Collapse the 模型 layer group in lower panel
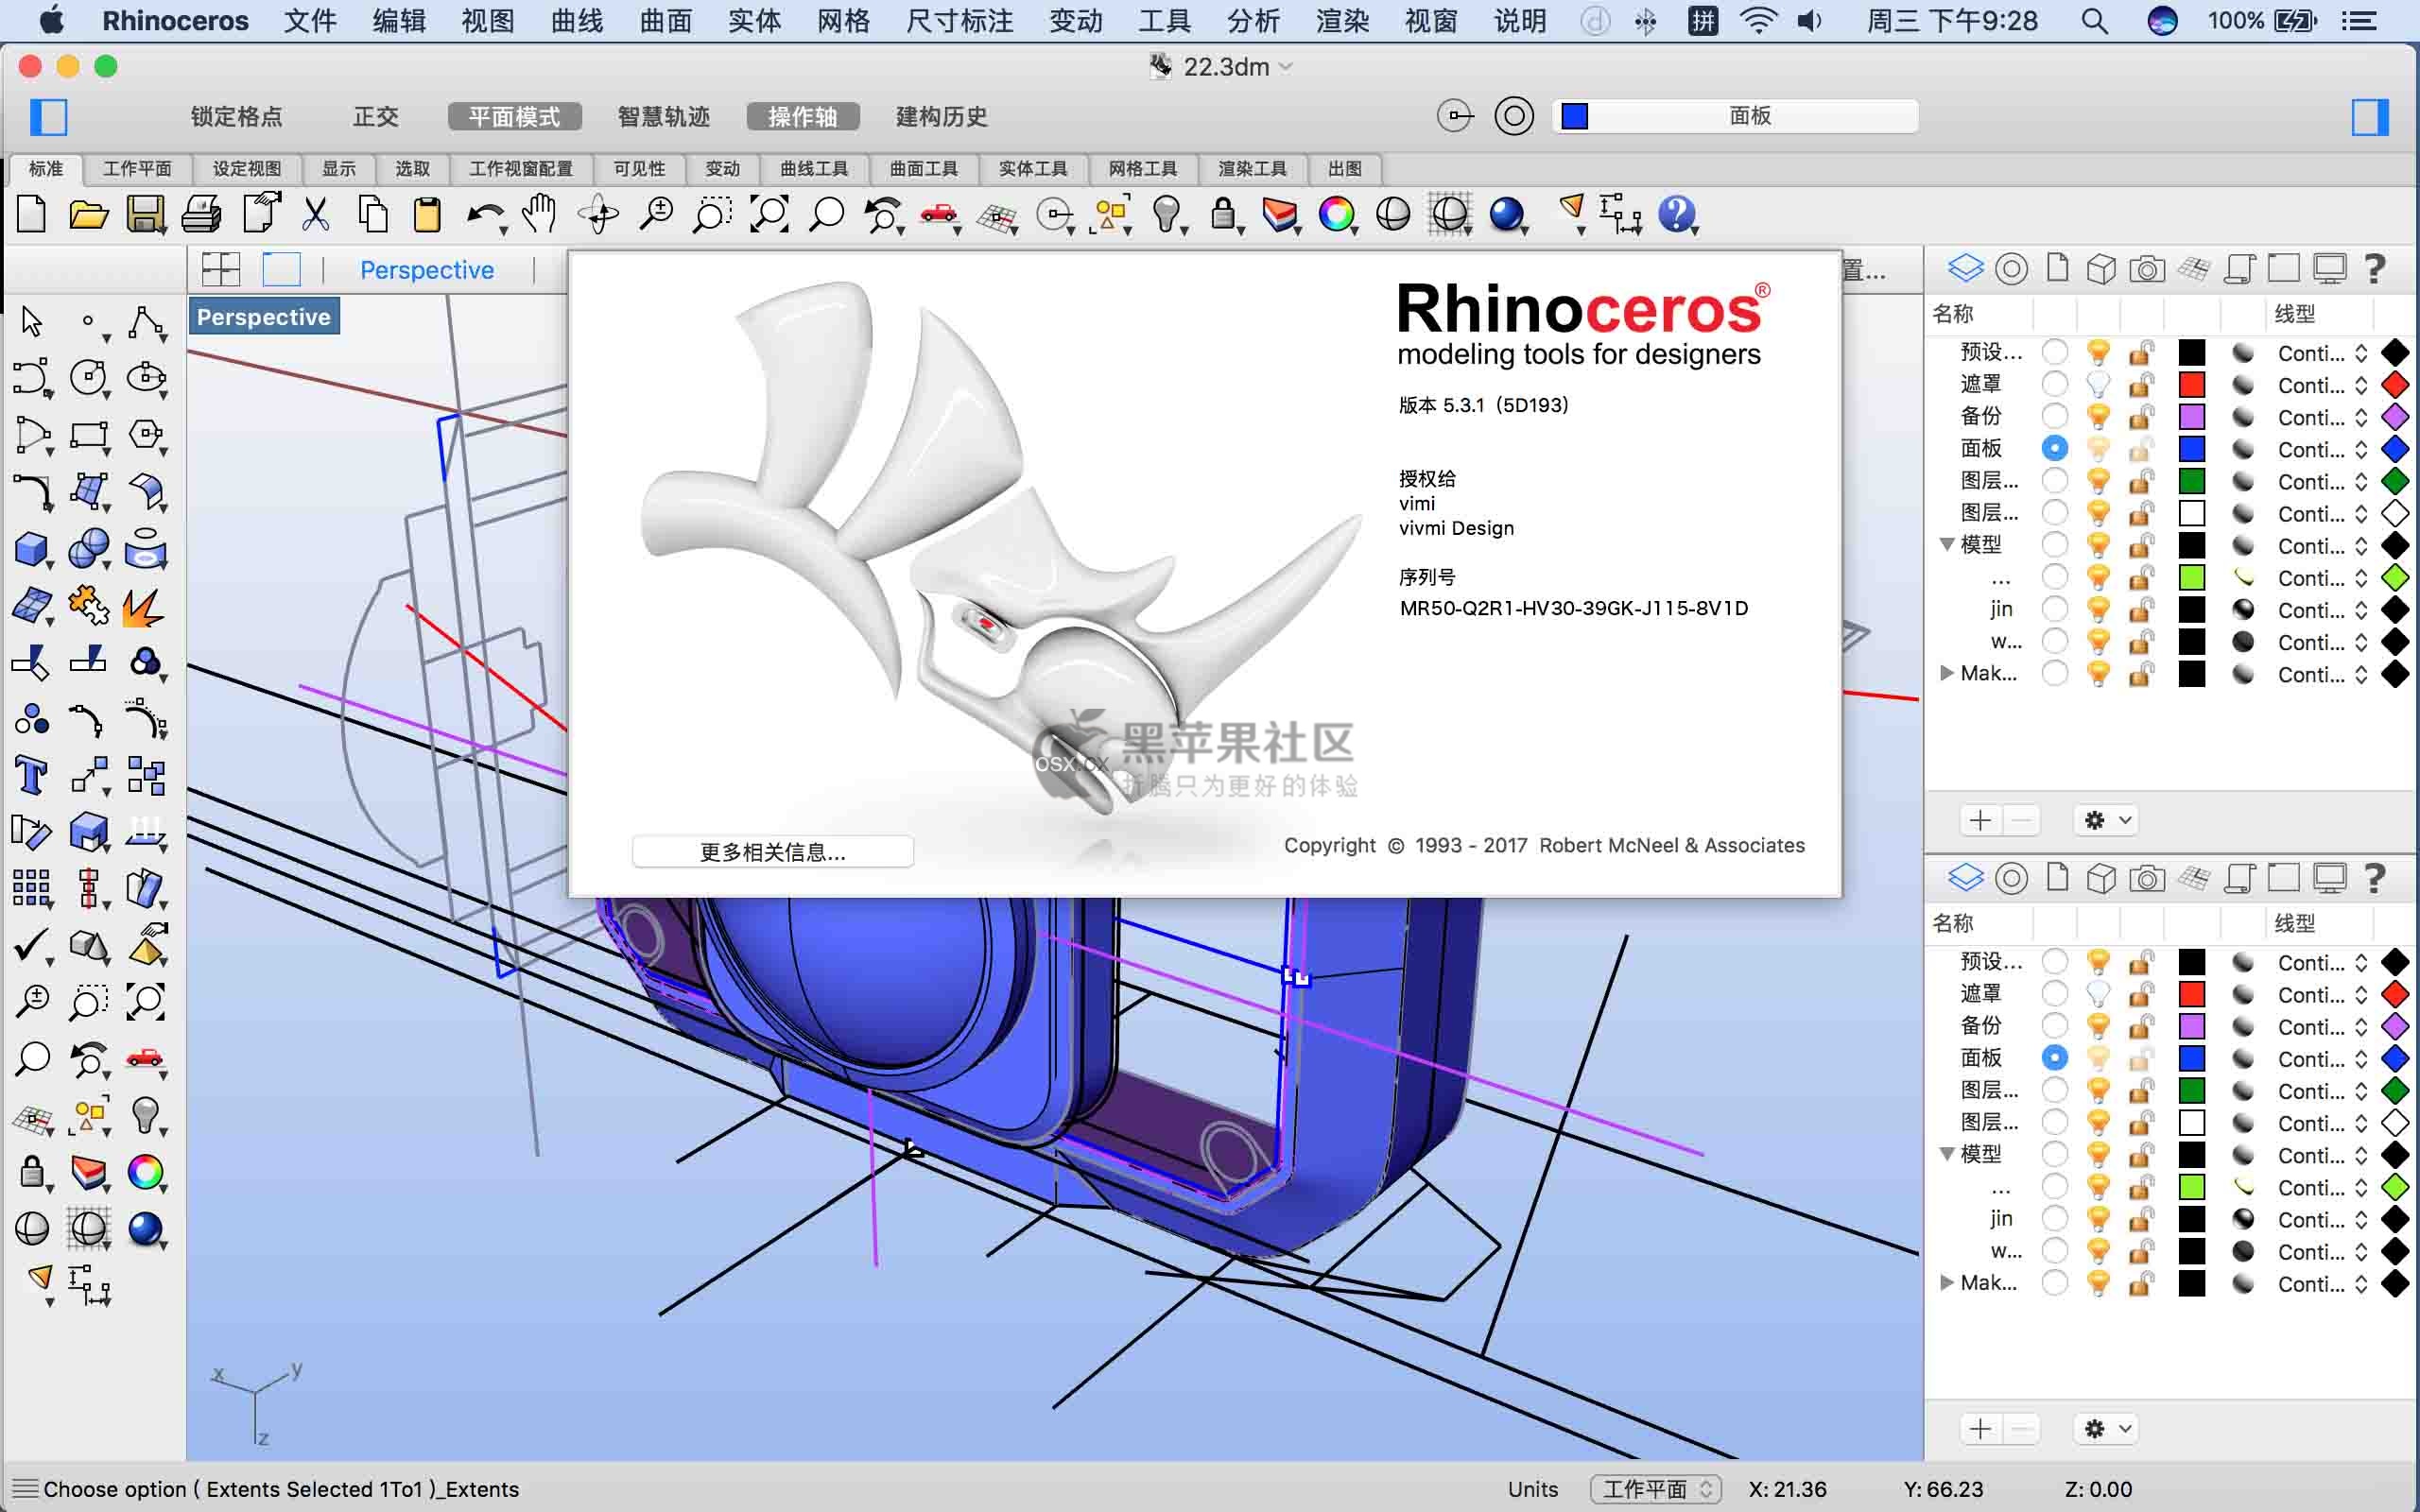2420x1512 pixels. 1946,1154
